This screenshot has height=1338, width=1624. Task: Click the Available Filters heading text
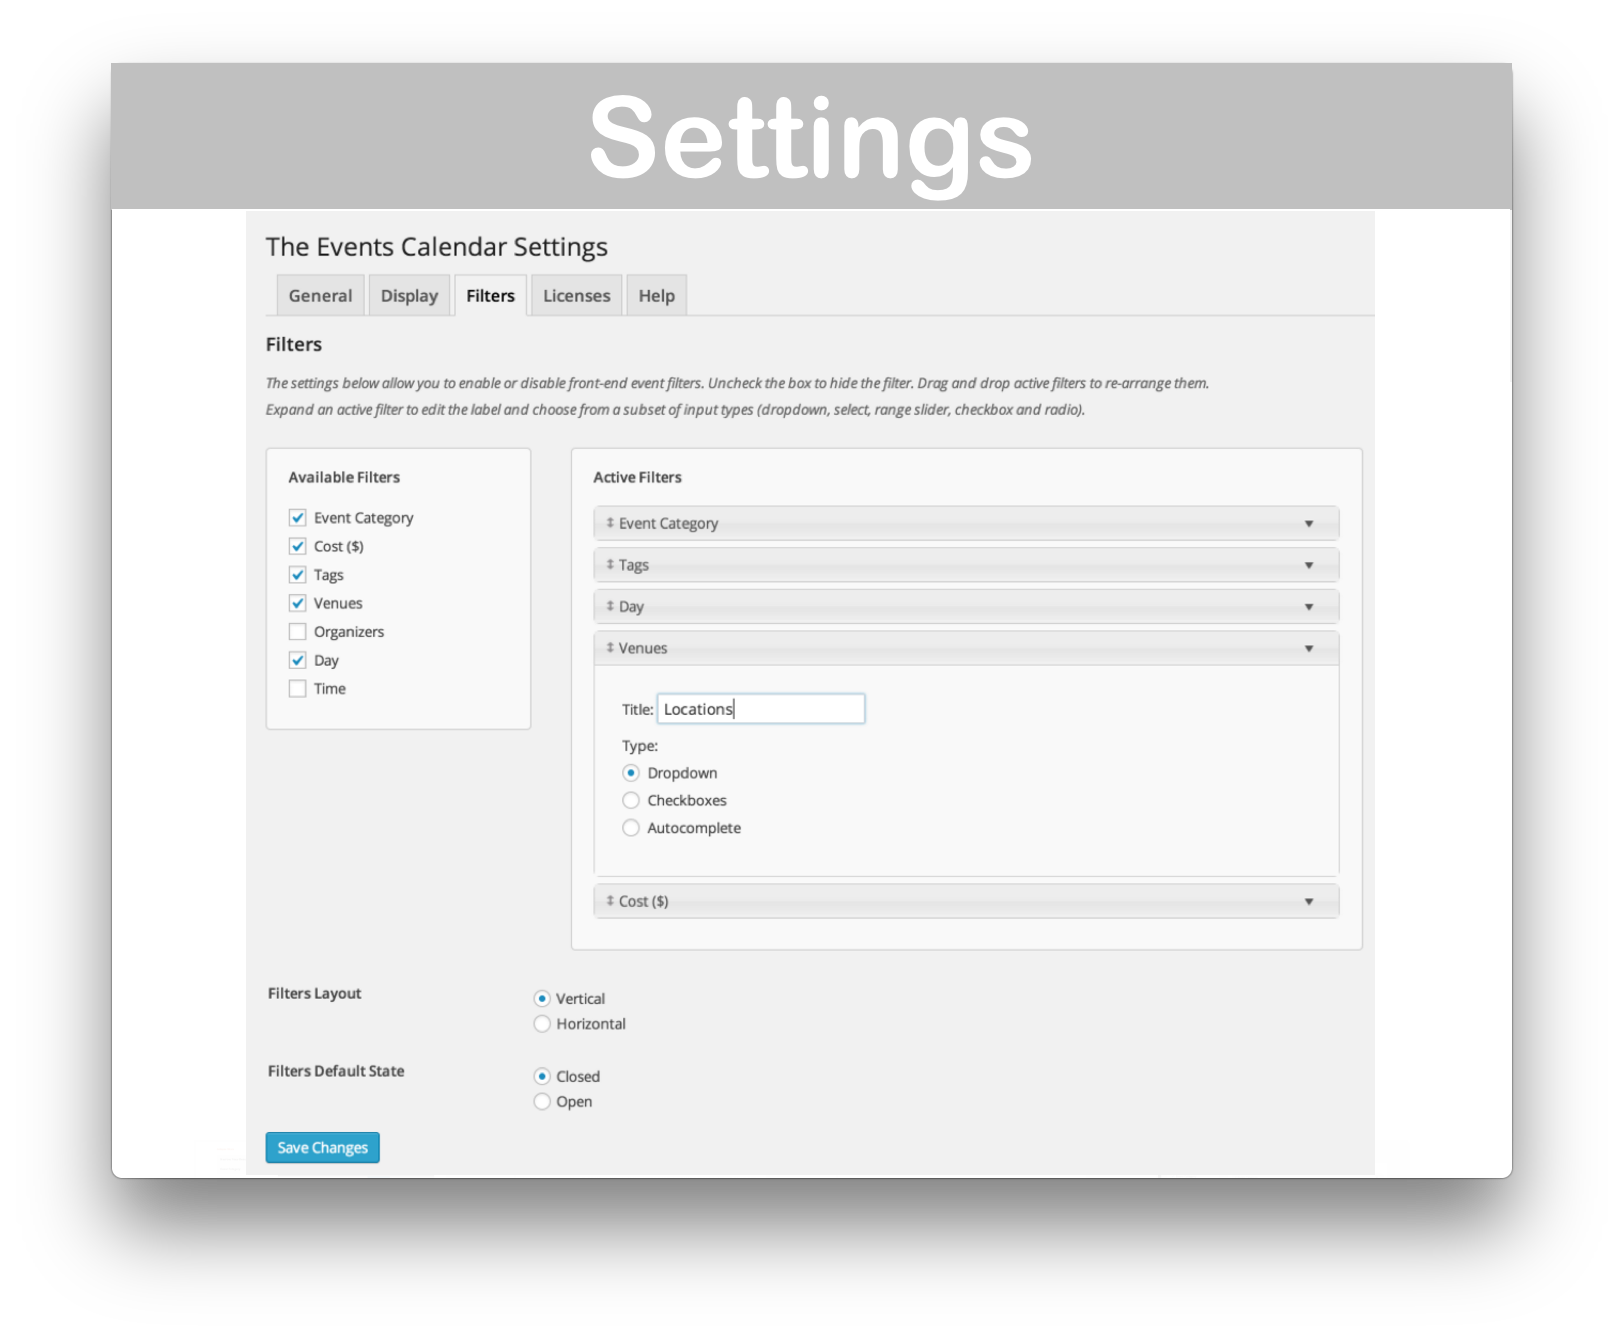point(344,477)
